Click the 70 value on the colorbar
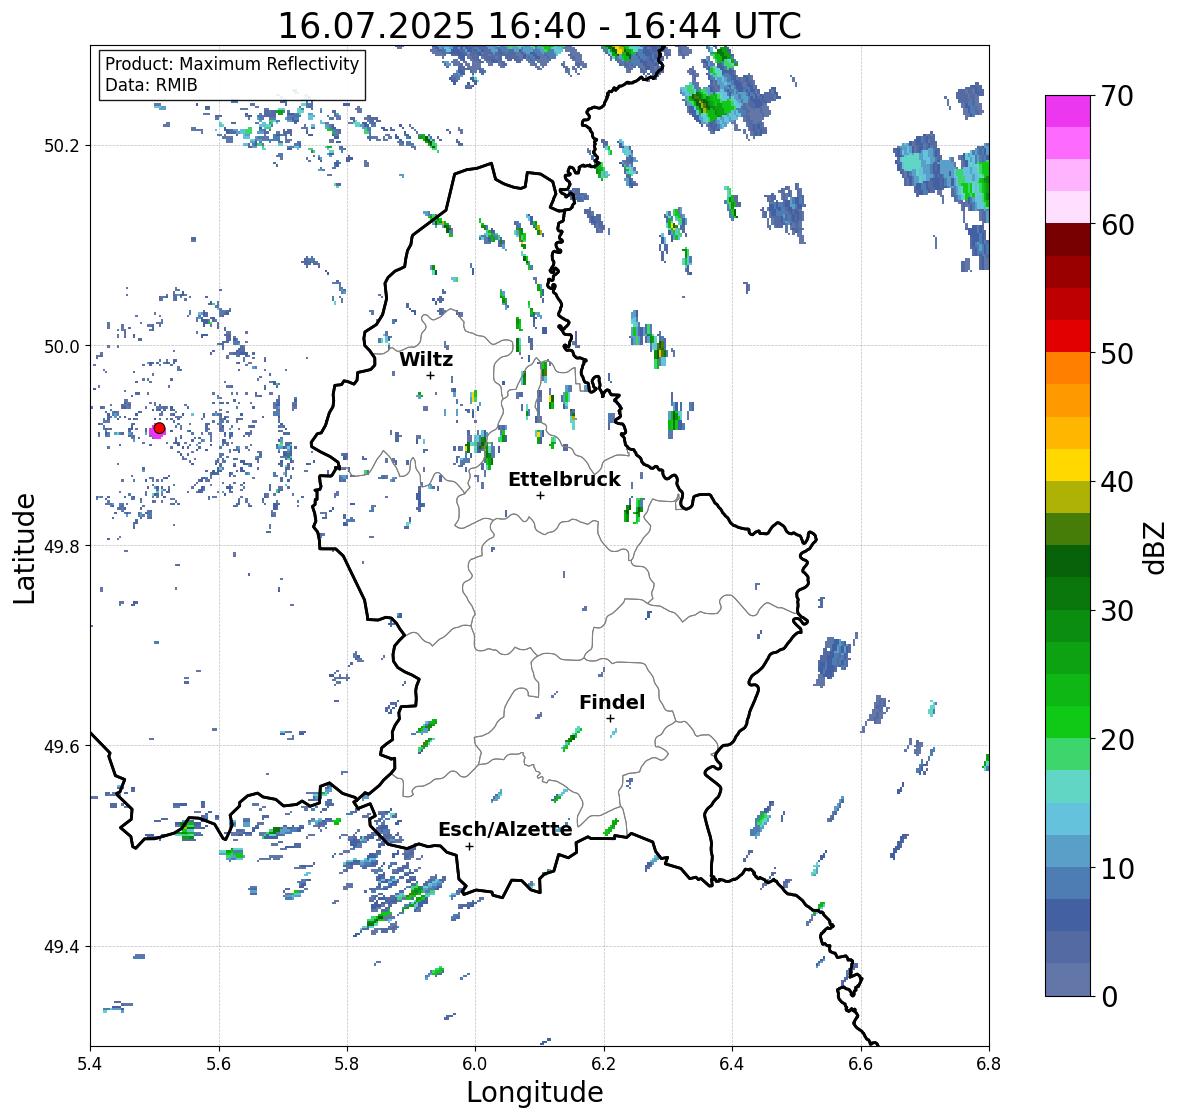 [x=1117, y=96]
